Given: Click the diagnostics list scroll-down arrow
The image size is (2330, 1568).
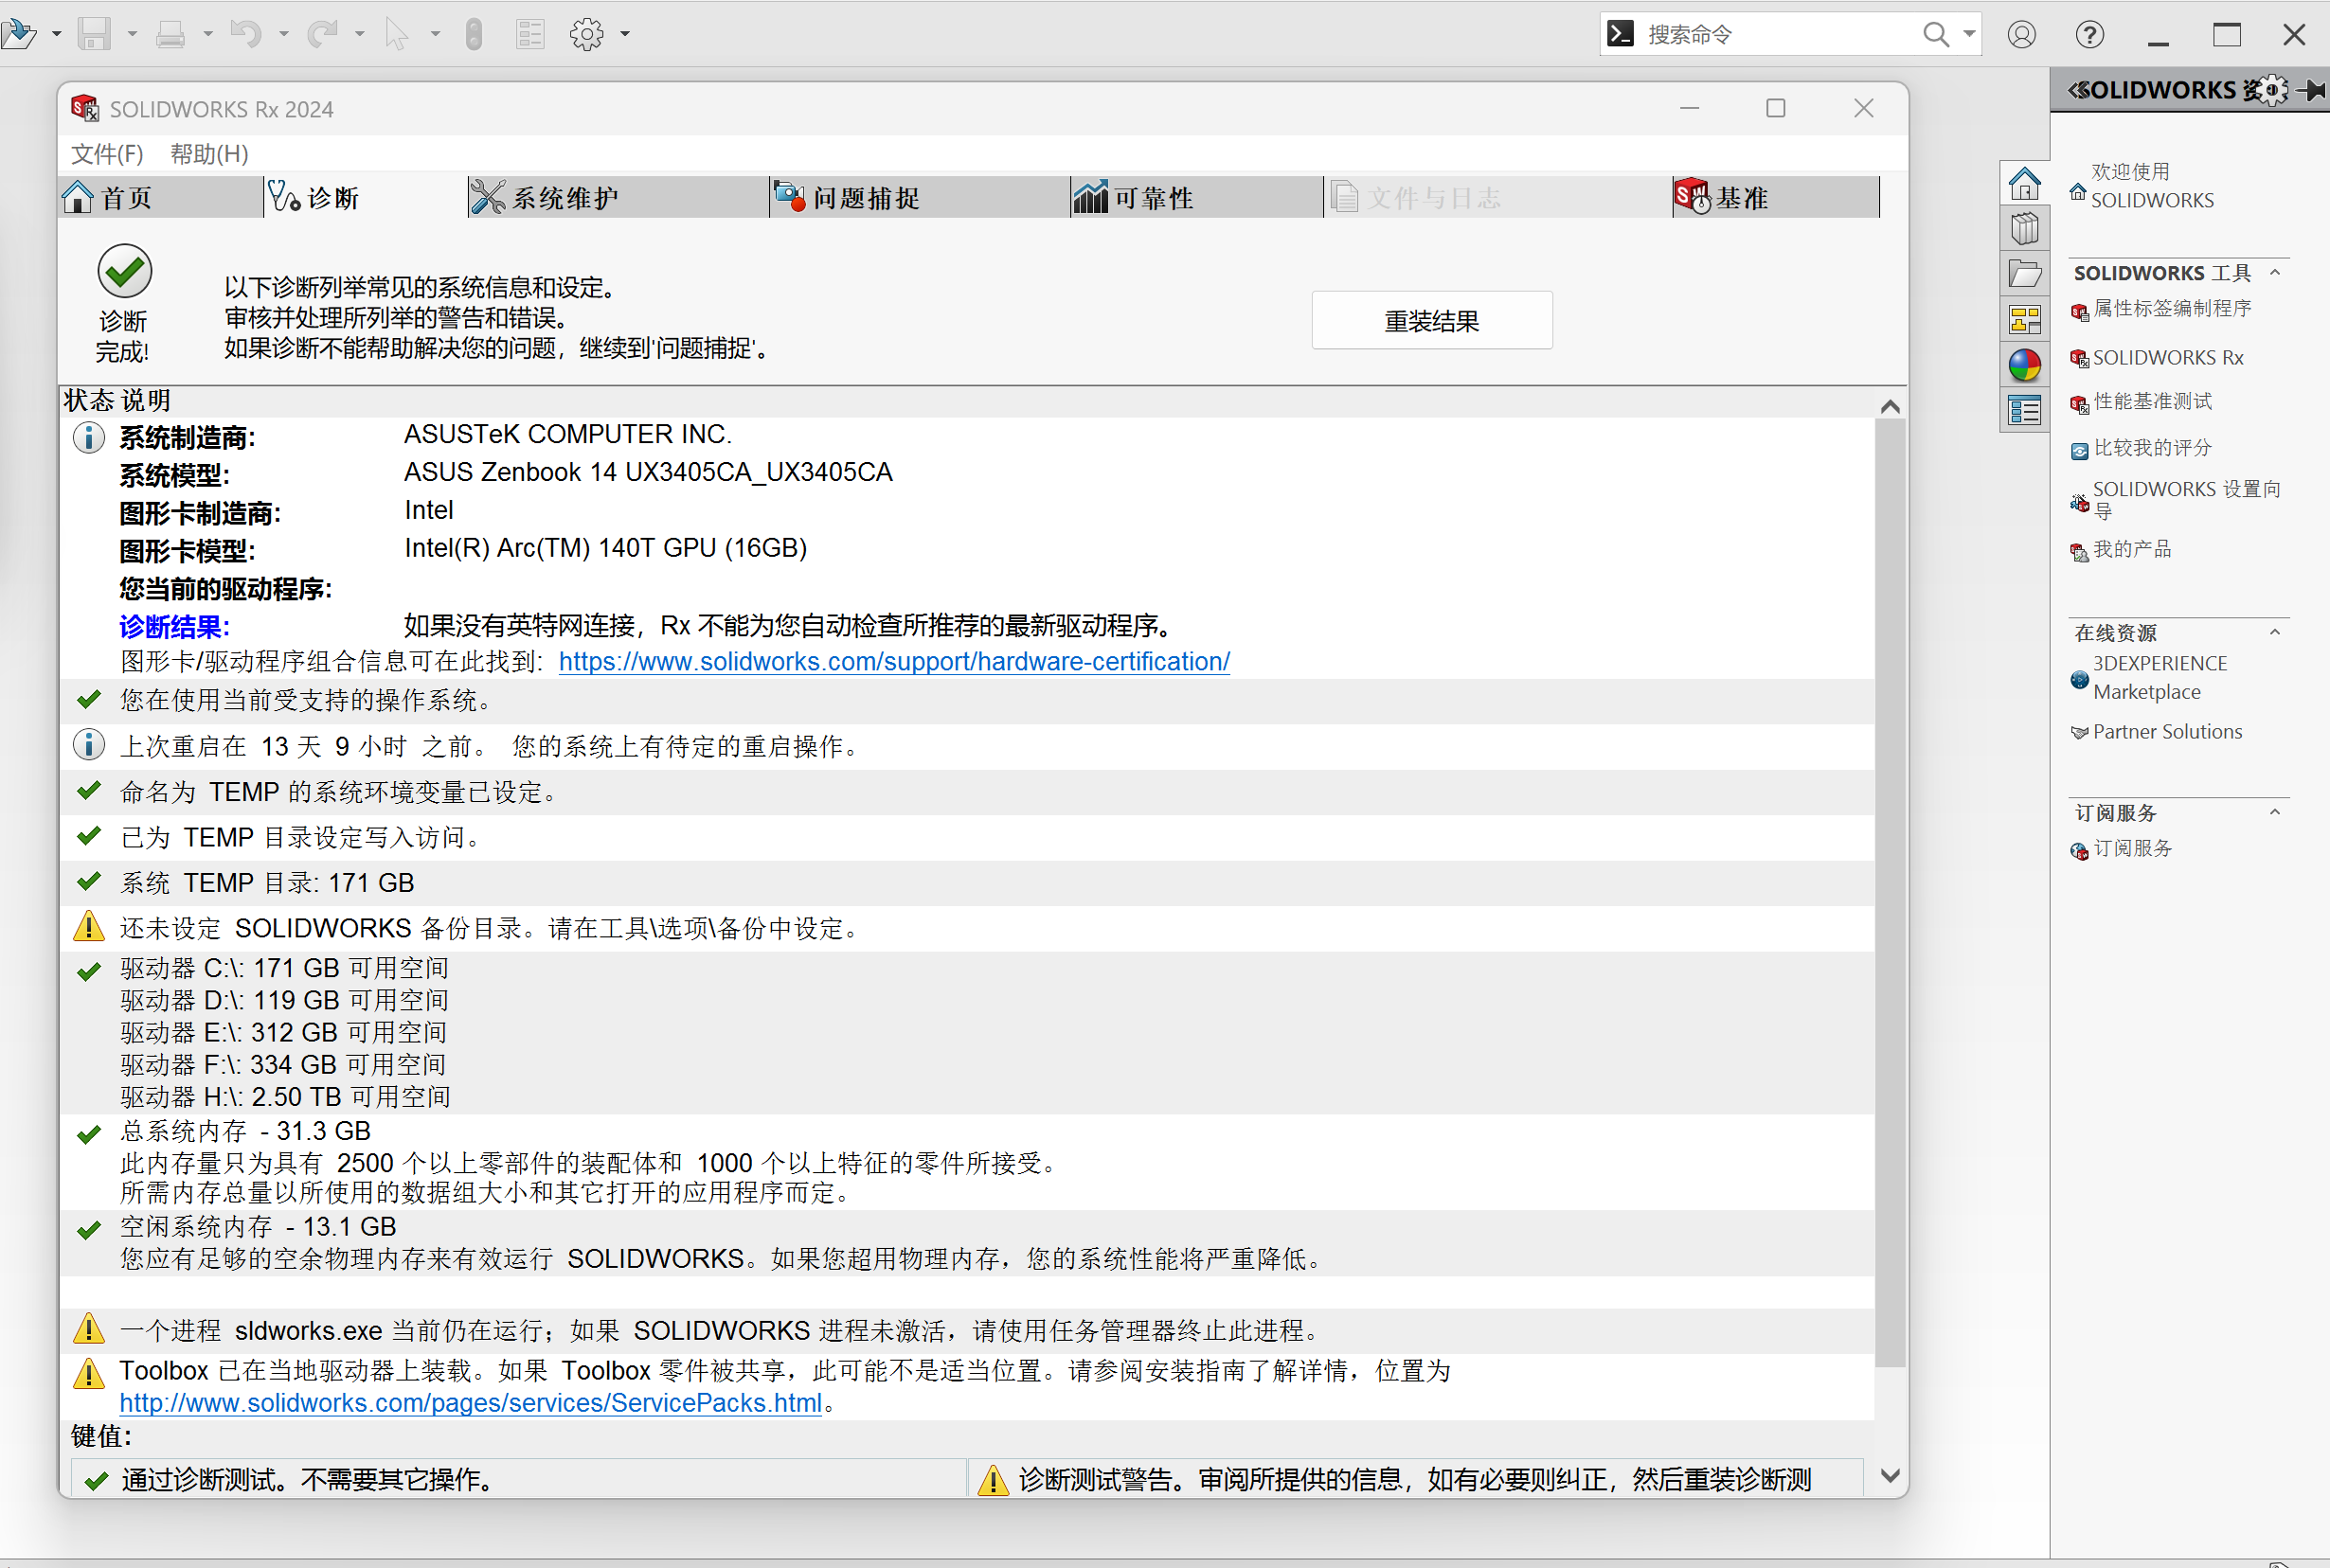Looking at the screenshot, I should click(x=1890, y=1476).
